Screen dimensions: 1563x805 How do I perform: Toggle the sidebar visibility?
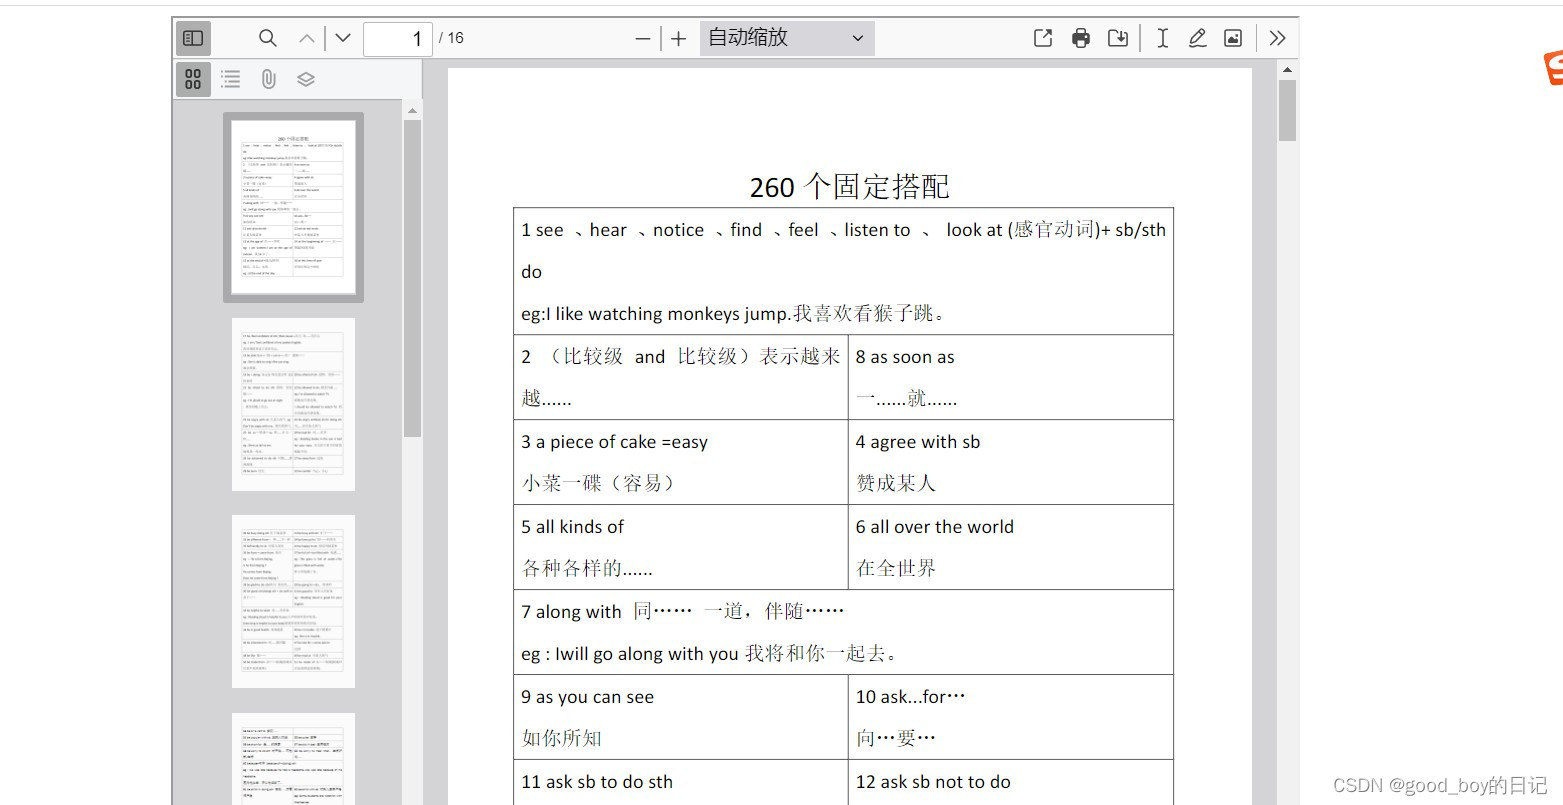click(192, 37)
